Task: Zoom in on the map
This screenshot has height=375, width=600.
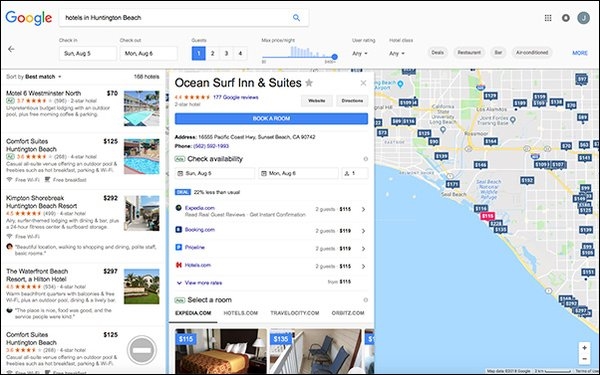Action: point(584,348)
